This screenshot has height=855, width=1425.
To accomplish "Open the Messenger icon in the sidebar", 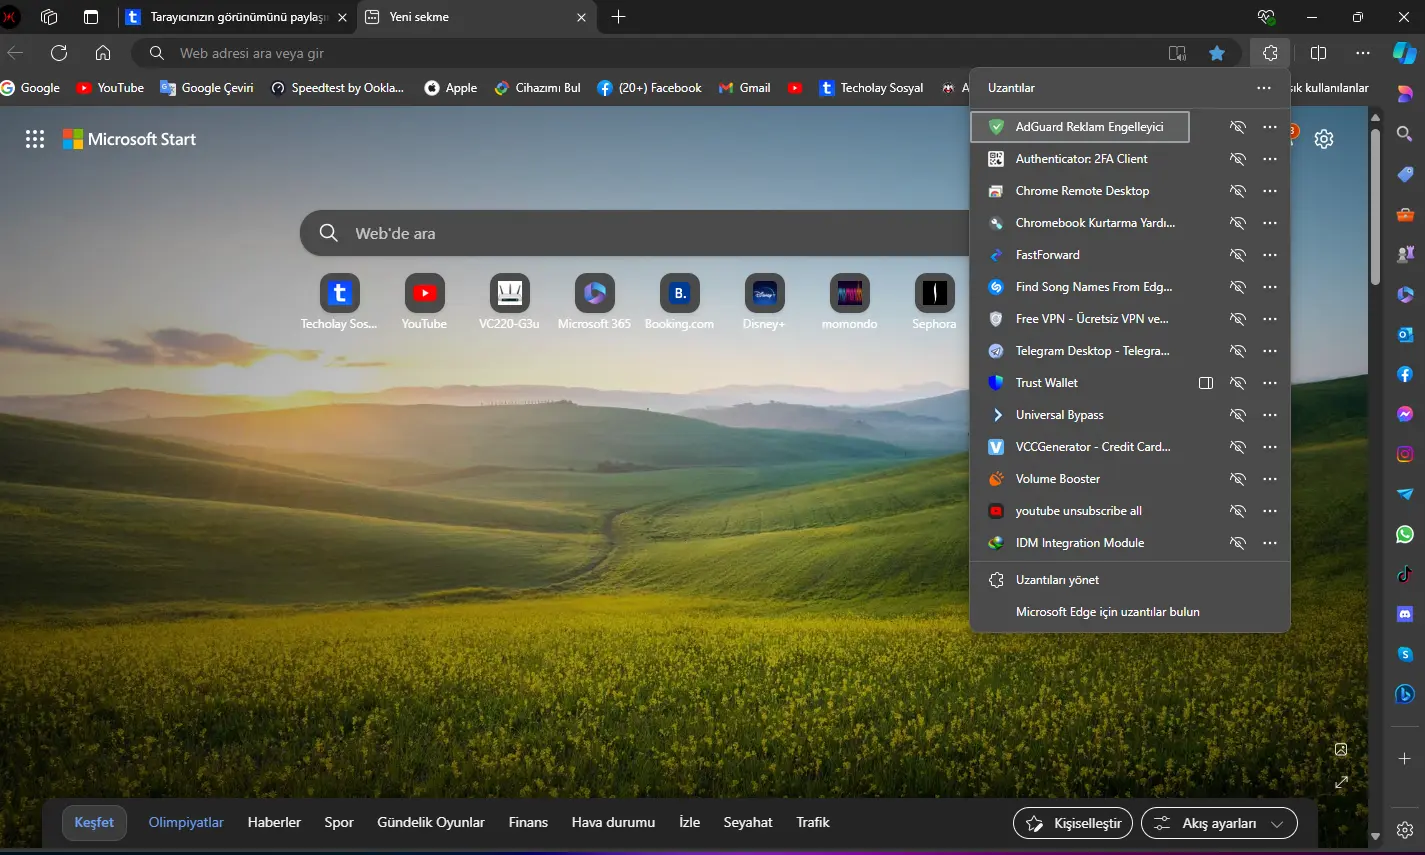I will click(1405, 414).
